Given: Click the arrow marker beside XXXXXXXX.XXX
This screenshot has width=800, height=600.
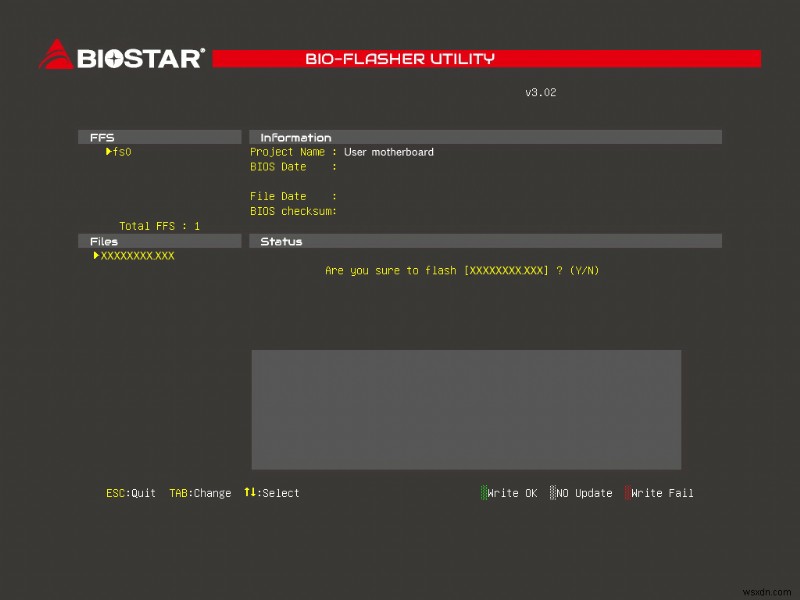Looking at the screenshot, I should pyautogui.click(x=96, y=255).
